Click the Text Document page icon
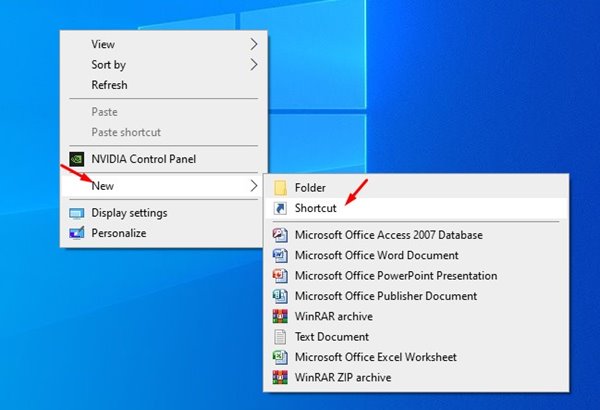The width and height of the screenshot is (600, 410). point(279,337)
